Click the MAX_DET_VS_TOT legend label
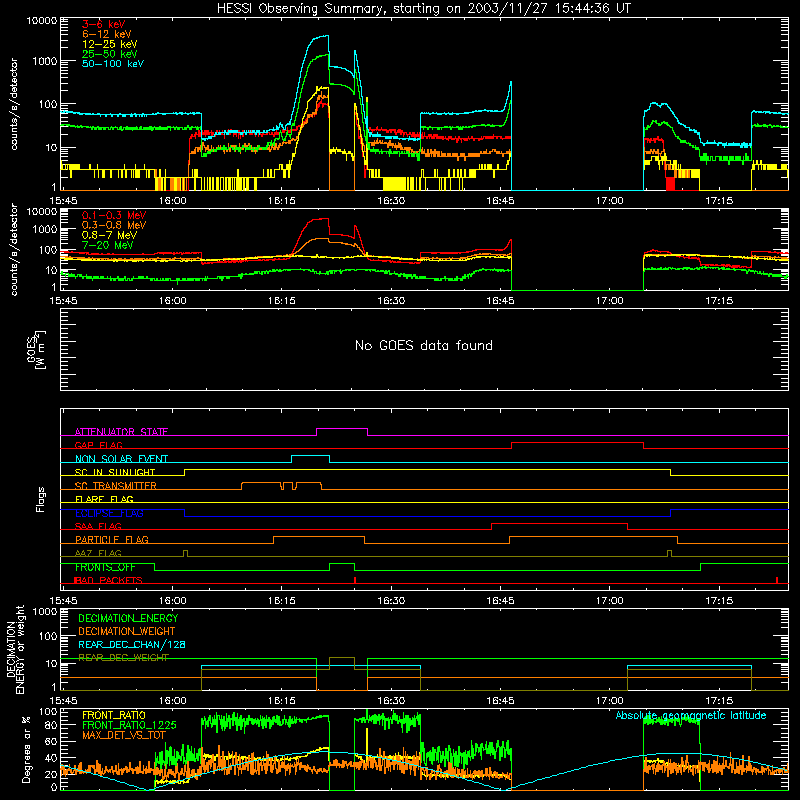 124,735
